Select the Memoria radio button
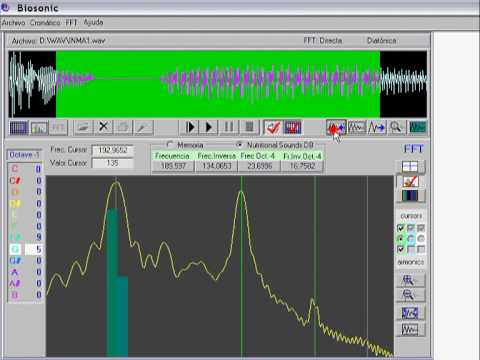Screen dimensions: 480x360 170,145
